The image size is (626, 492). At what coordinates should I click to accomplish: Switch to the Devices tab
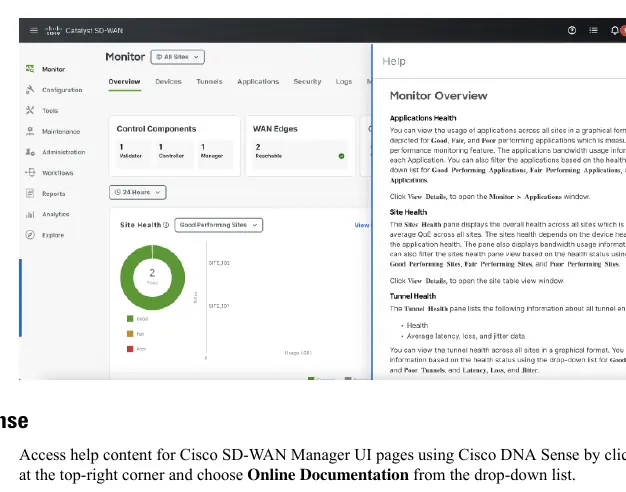(x=168, y=81)
